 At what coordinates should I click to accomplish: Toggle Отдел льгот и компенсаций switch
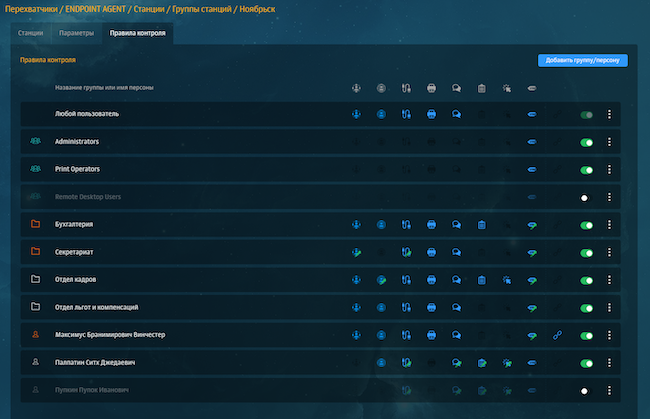(x=587, y=308)
